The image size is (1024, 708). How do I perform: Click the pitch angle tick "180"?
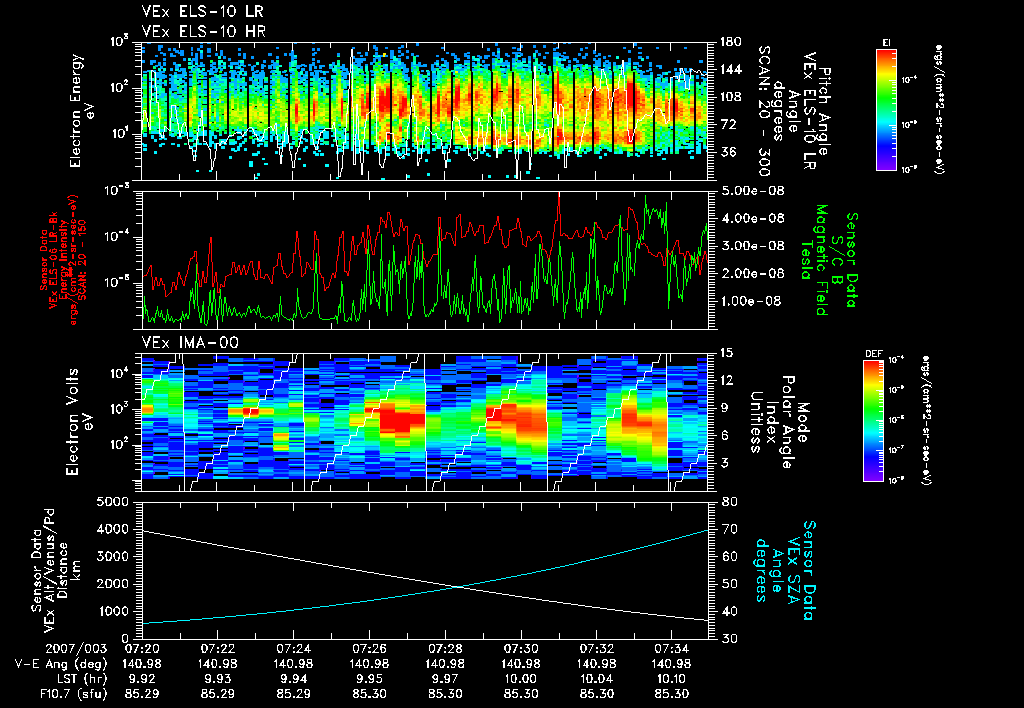(x=730, y=42)
